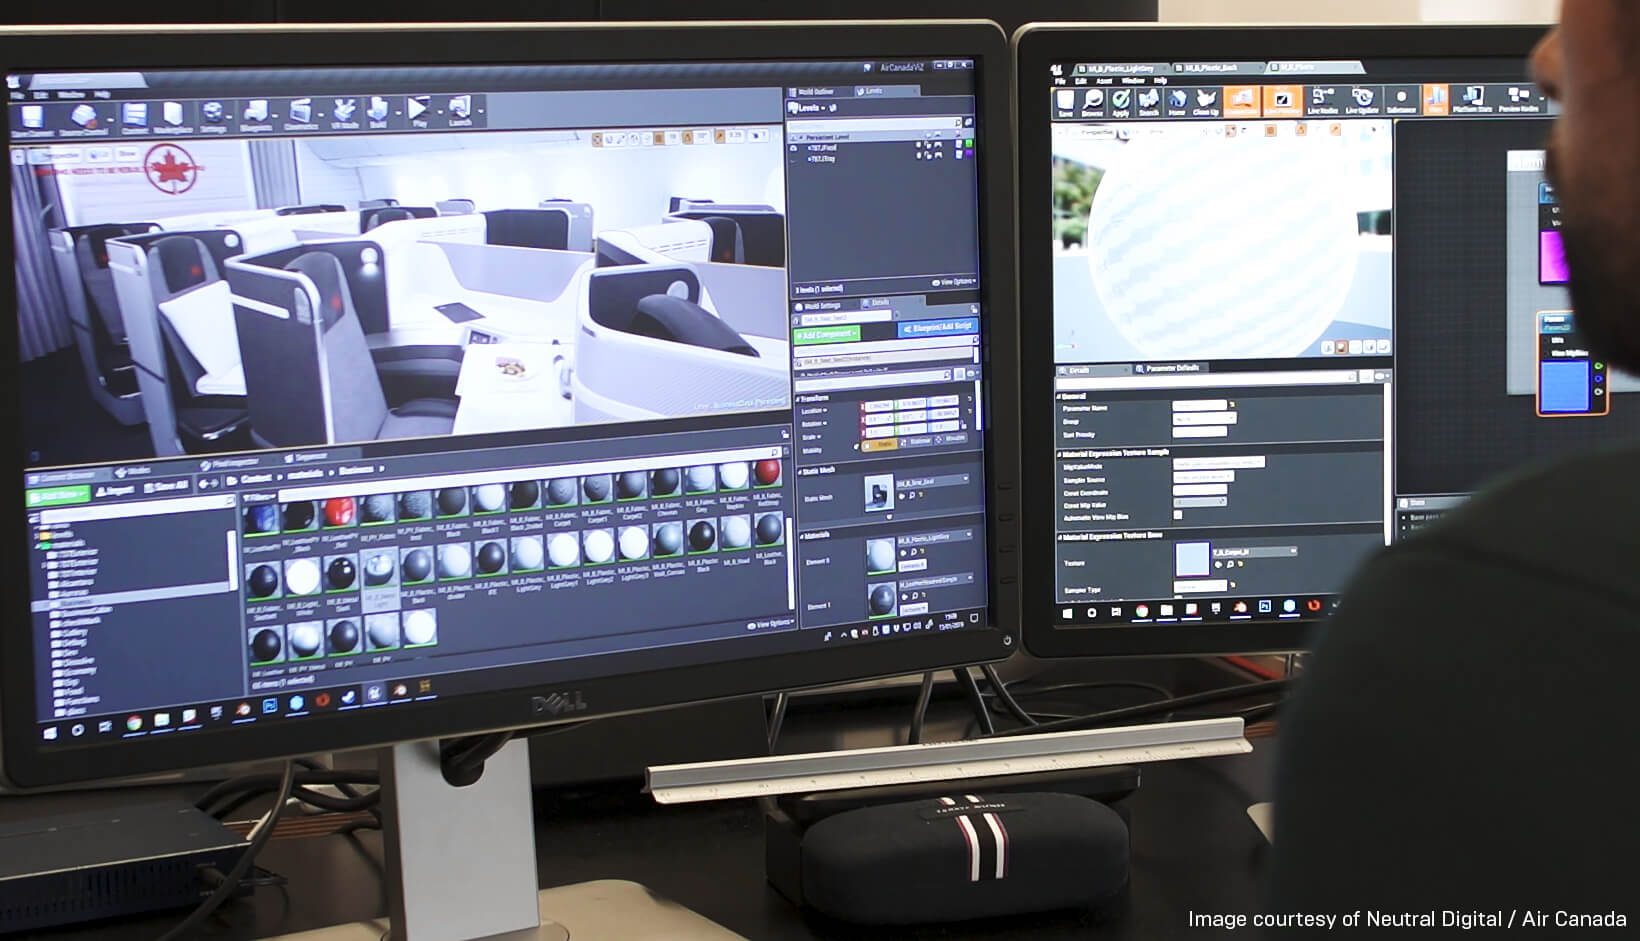Image resolution: width=1640 pixels, height=941 pixels.
Task: Click the Build toolbar icon
Action: coord(378,112)
